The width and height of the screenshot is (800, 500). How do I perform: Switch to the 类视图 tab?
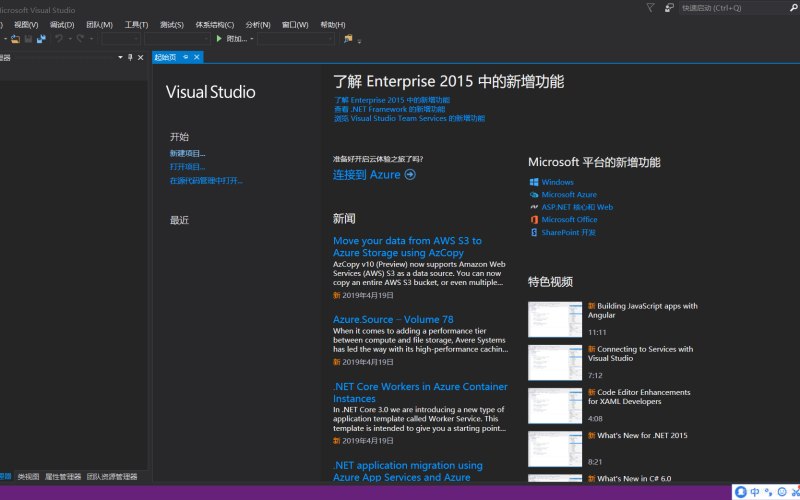29,477
